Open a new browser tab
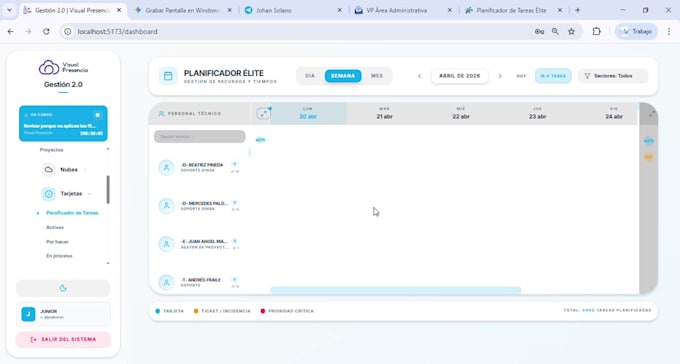 (578, 10)
